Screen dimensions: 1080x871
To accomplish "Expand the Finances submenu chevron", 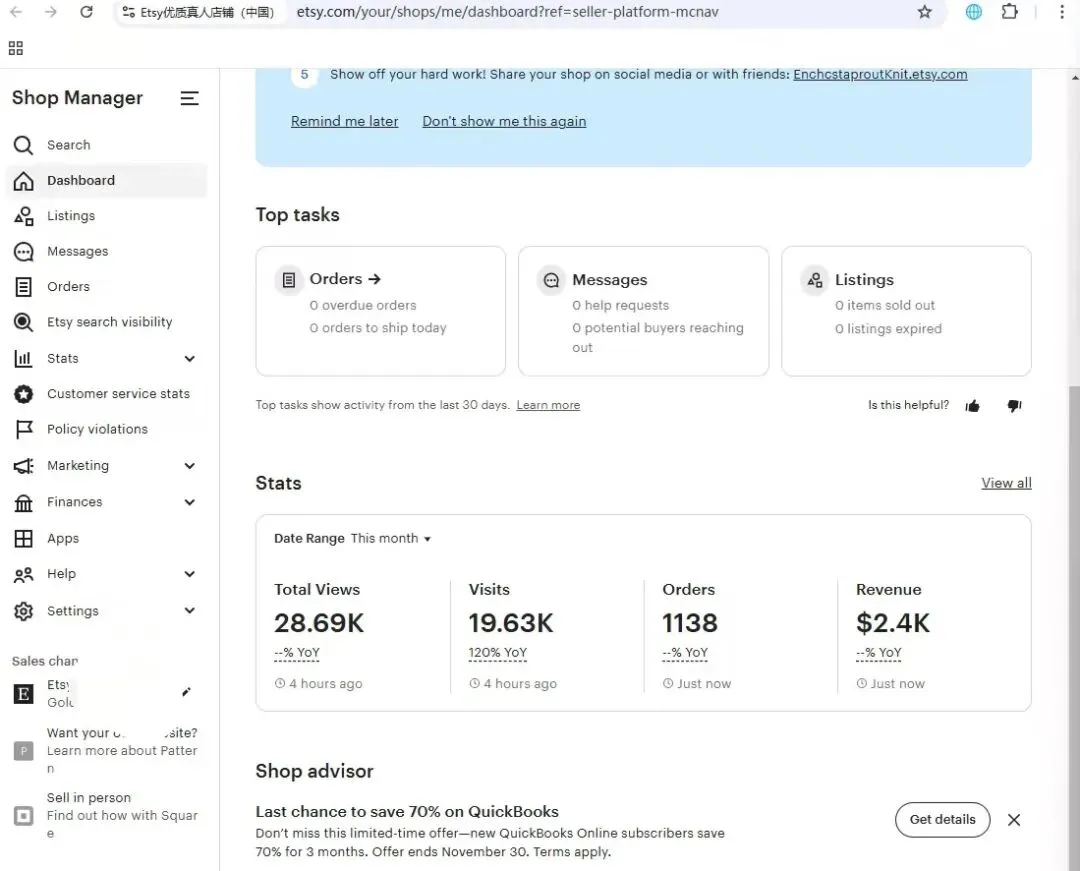I will 190,502.
